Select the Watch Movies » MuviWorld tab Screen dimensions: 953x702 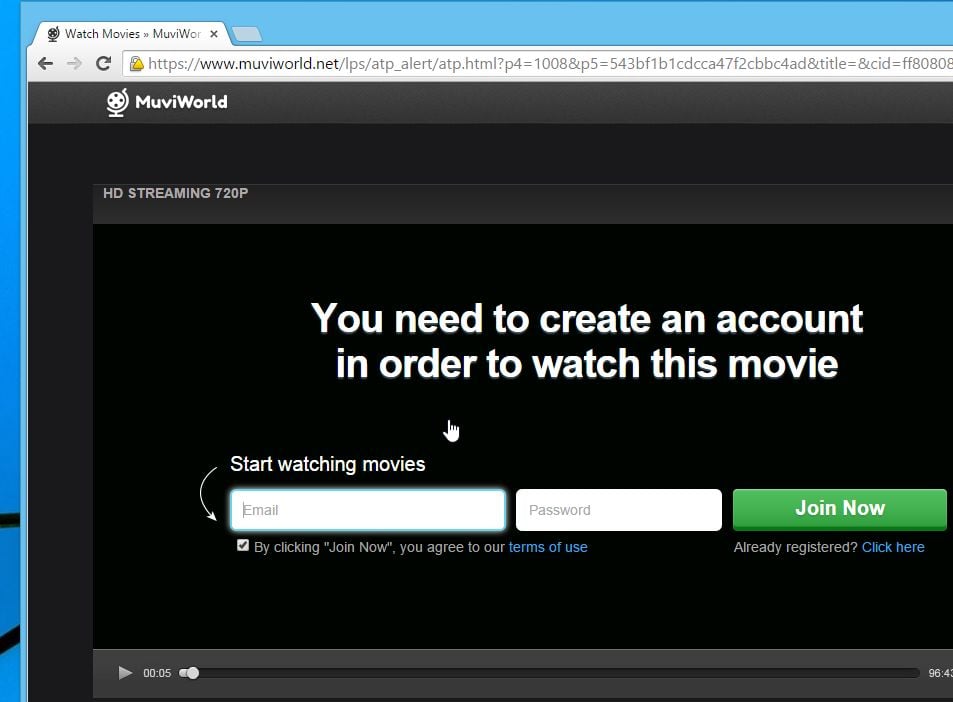click(x=131, y=34)
